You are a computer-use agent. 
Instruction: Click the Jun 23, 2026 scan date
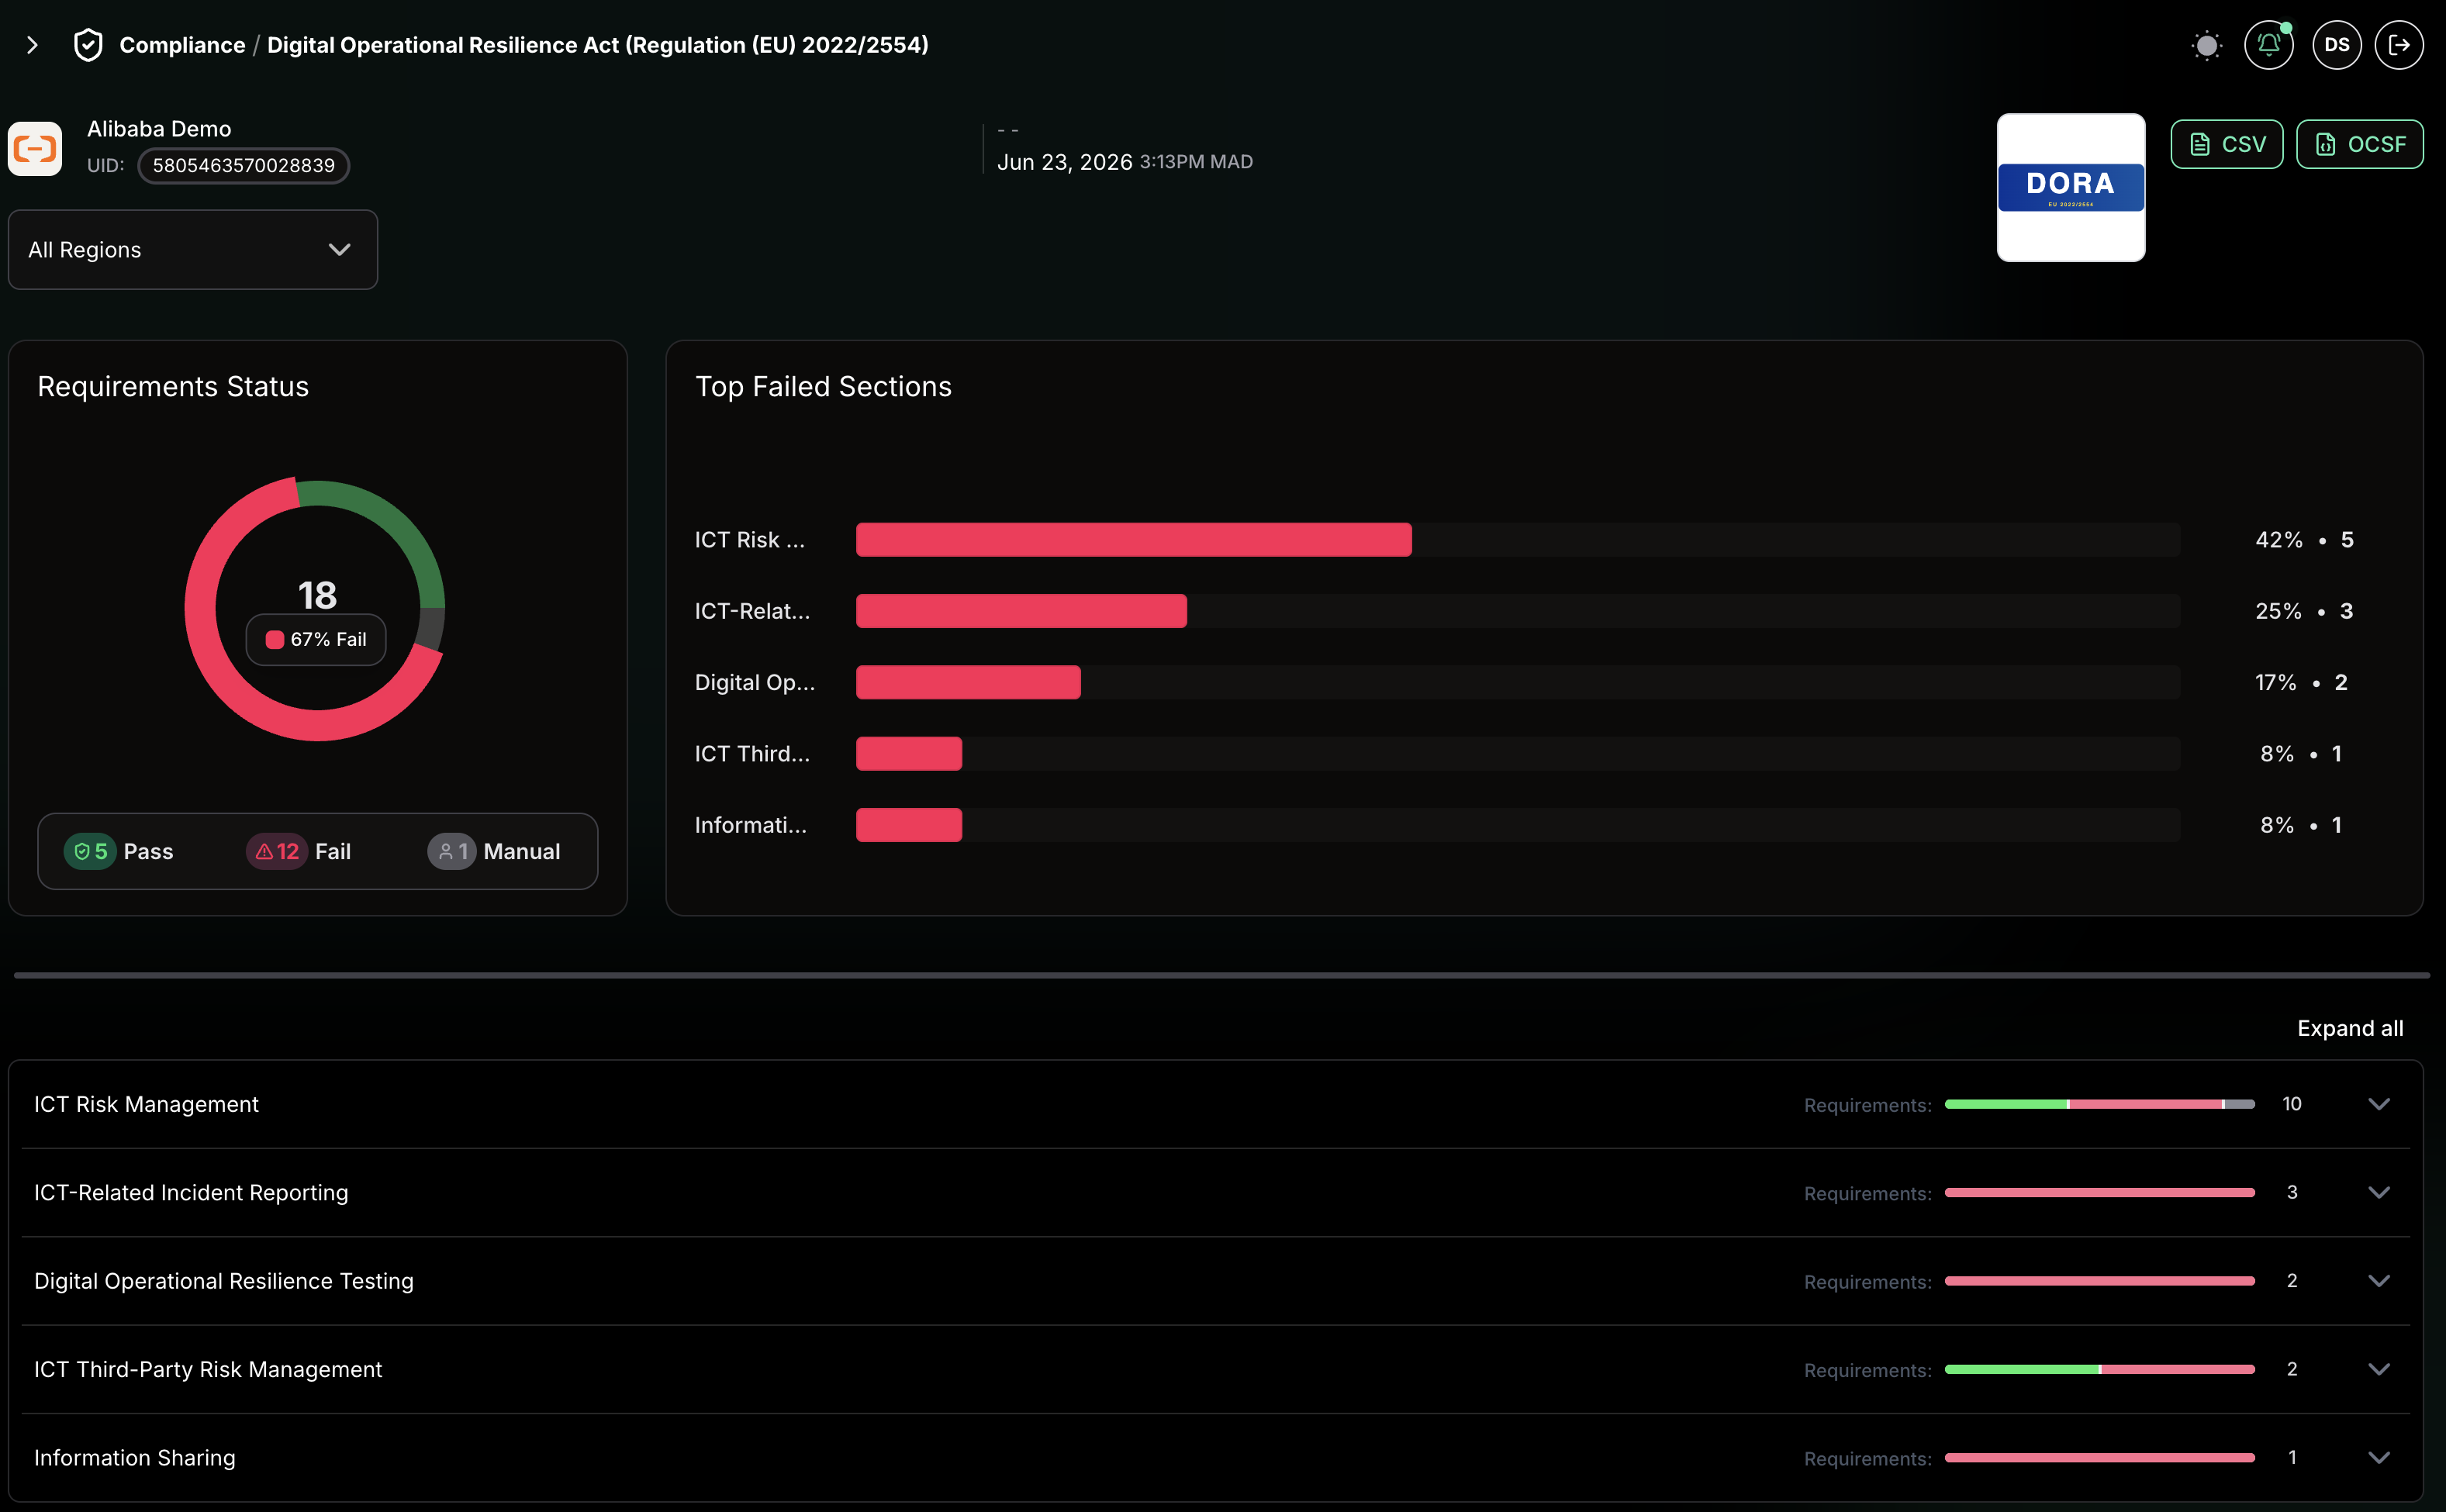tap(1065, 162)
